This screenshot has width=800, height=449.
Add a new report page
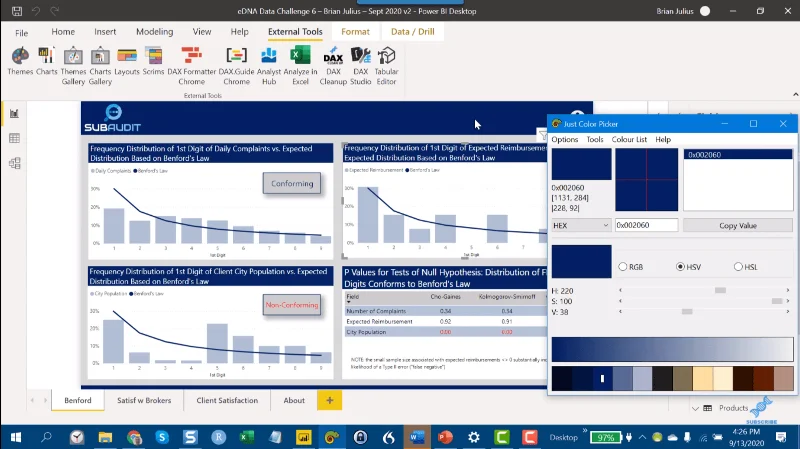pyautogui.click(x=330, y=401)
